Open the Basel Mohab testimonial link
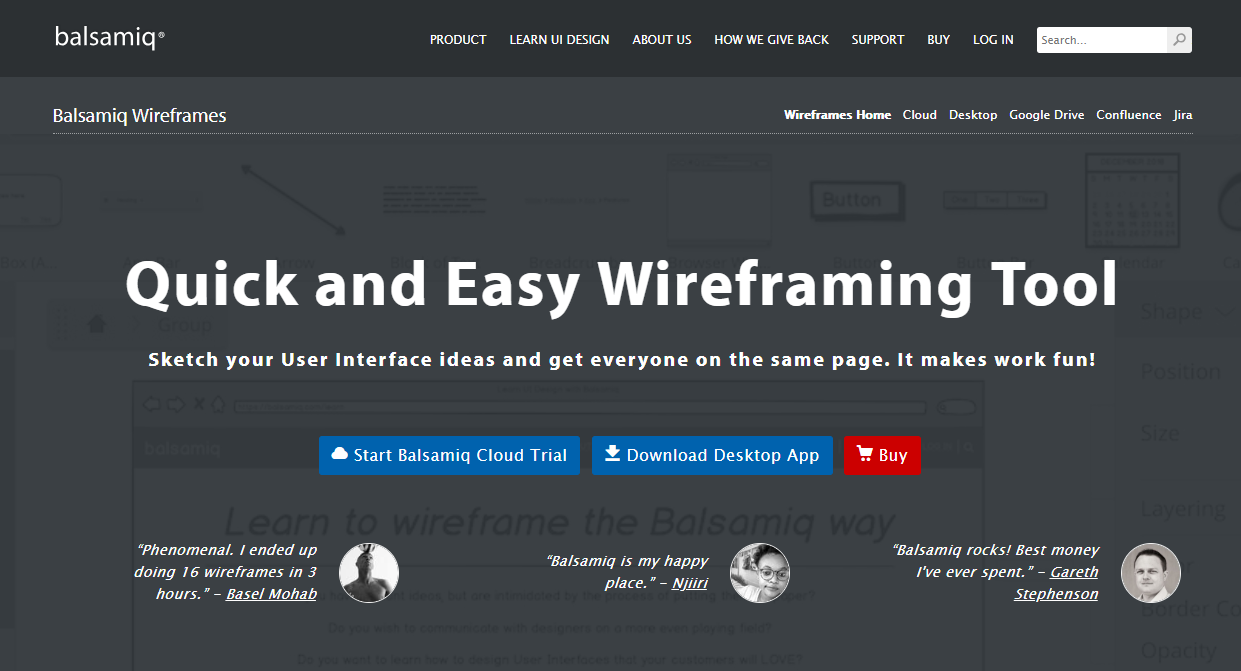Viewport: 1241px width, 671px height. (x=271, y=594)
